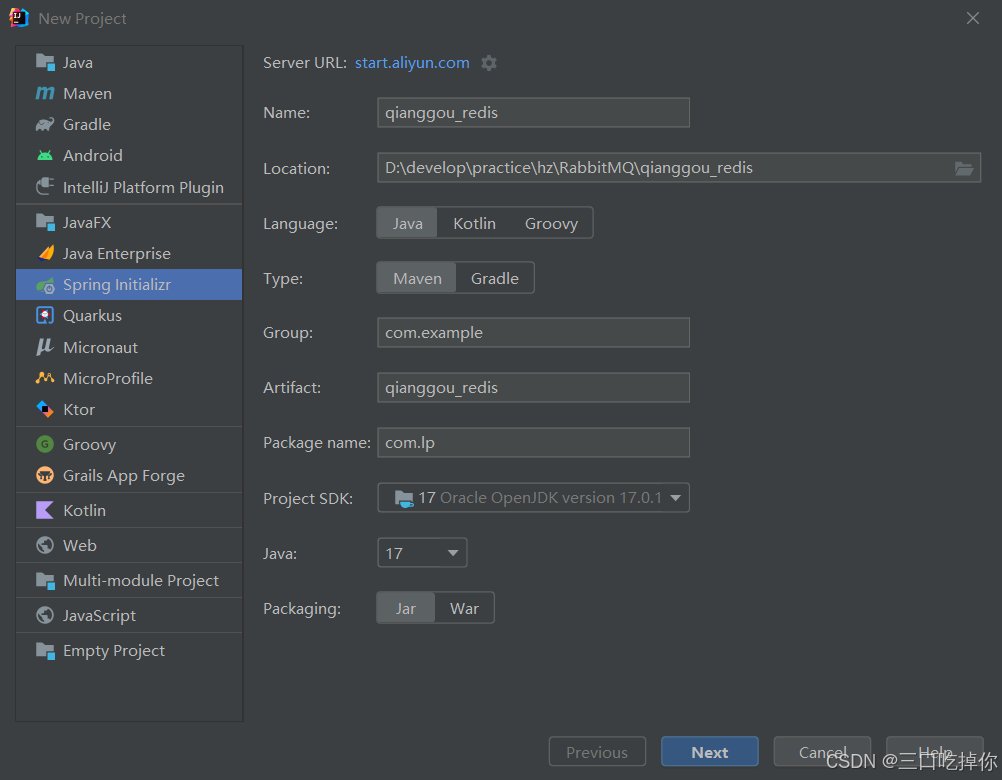
Task: Click the Gradle elephant icon
Action: (45, 125)
